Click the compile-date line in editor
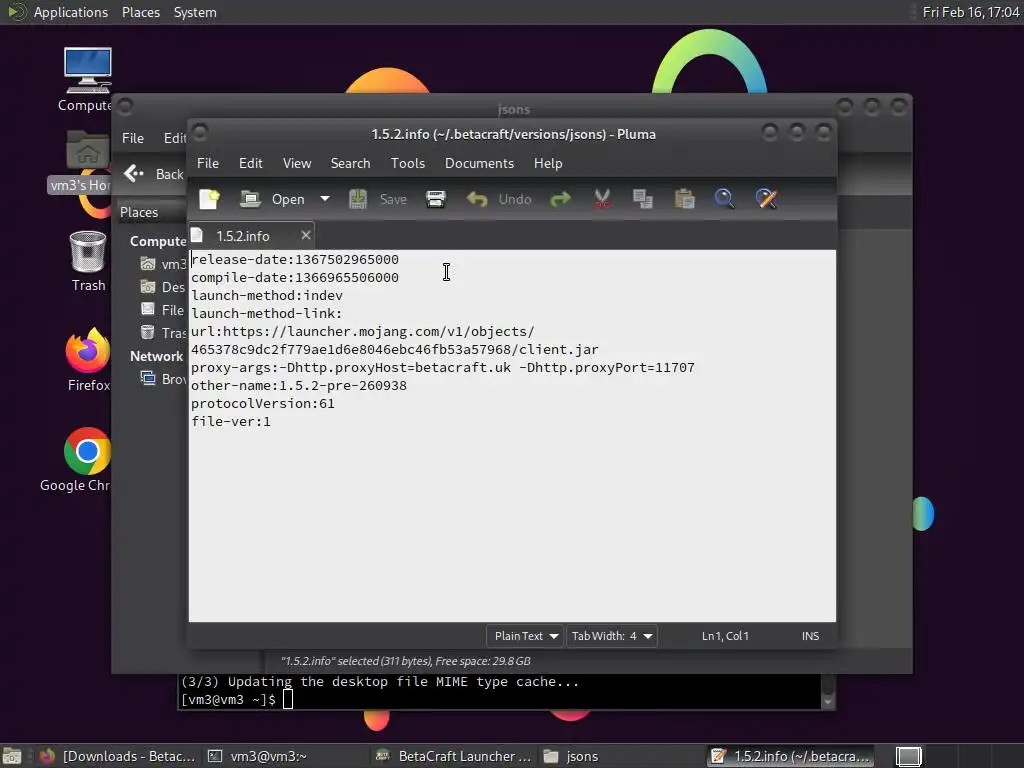The height and width of the screenshot is (768, 1024). tap(295, 278)
